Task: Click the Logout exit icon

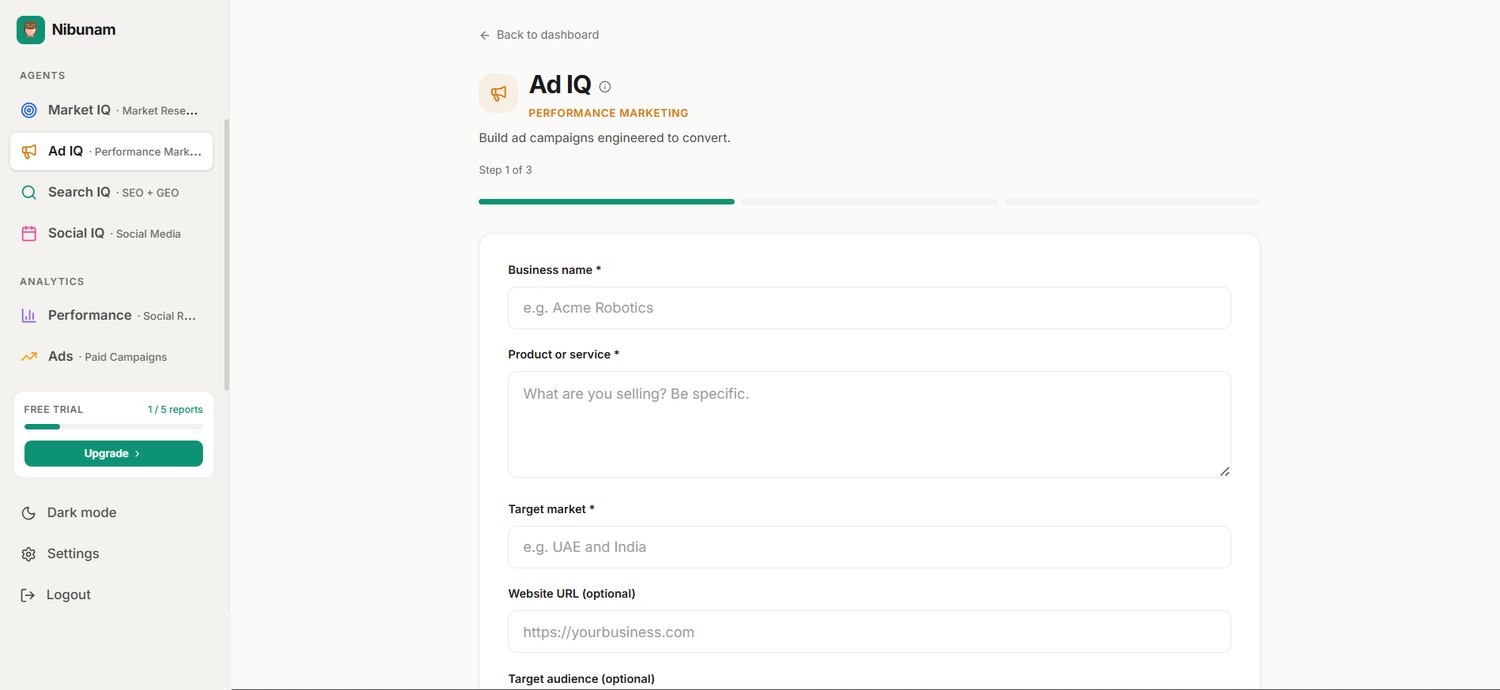Action: [28, 595]
